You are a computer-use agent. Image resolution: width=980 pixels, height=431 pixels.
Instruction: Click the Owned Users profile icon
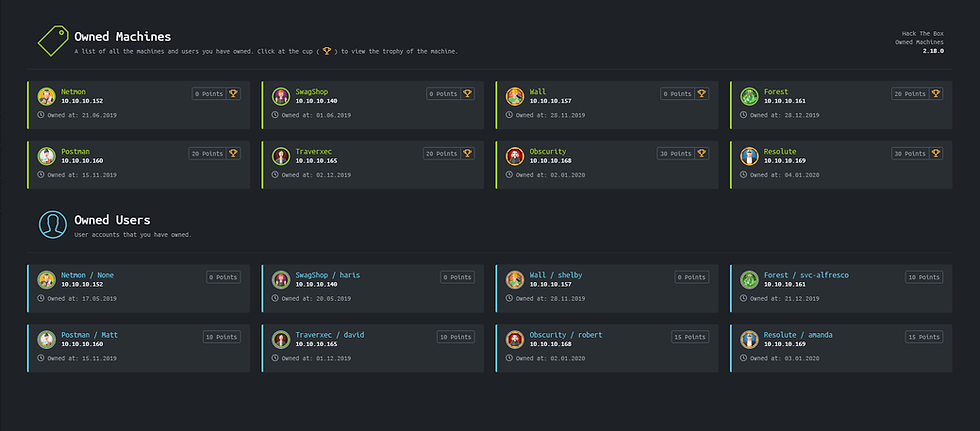pos(52,224)
